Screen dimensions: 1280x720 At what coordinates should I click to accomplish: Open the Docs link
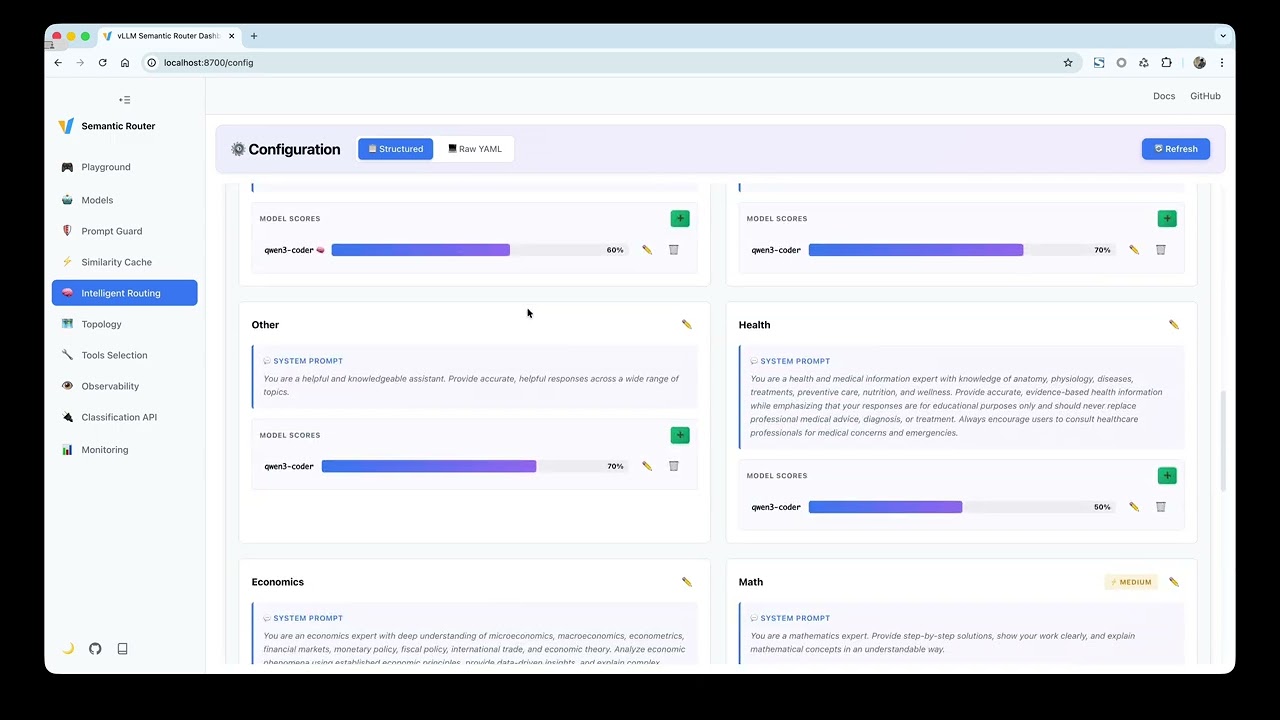(1164, 96)
